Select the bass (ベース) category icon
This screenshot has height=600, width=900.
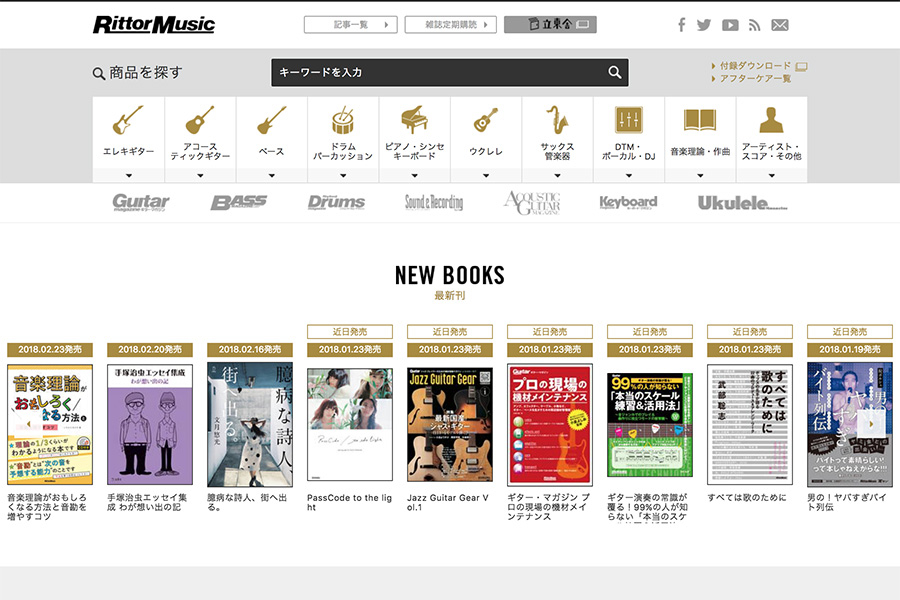point(271,119)
